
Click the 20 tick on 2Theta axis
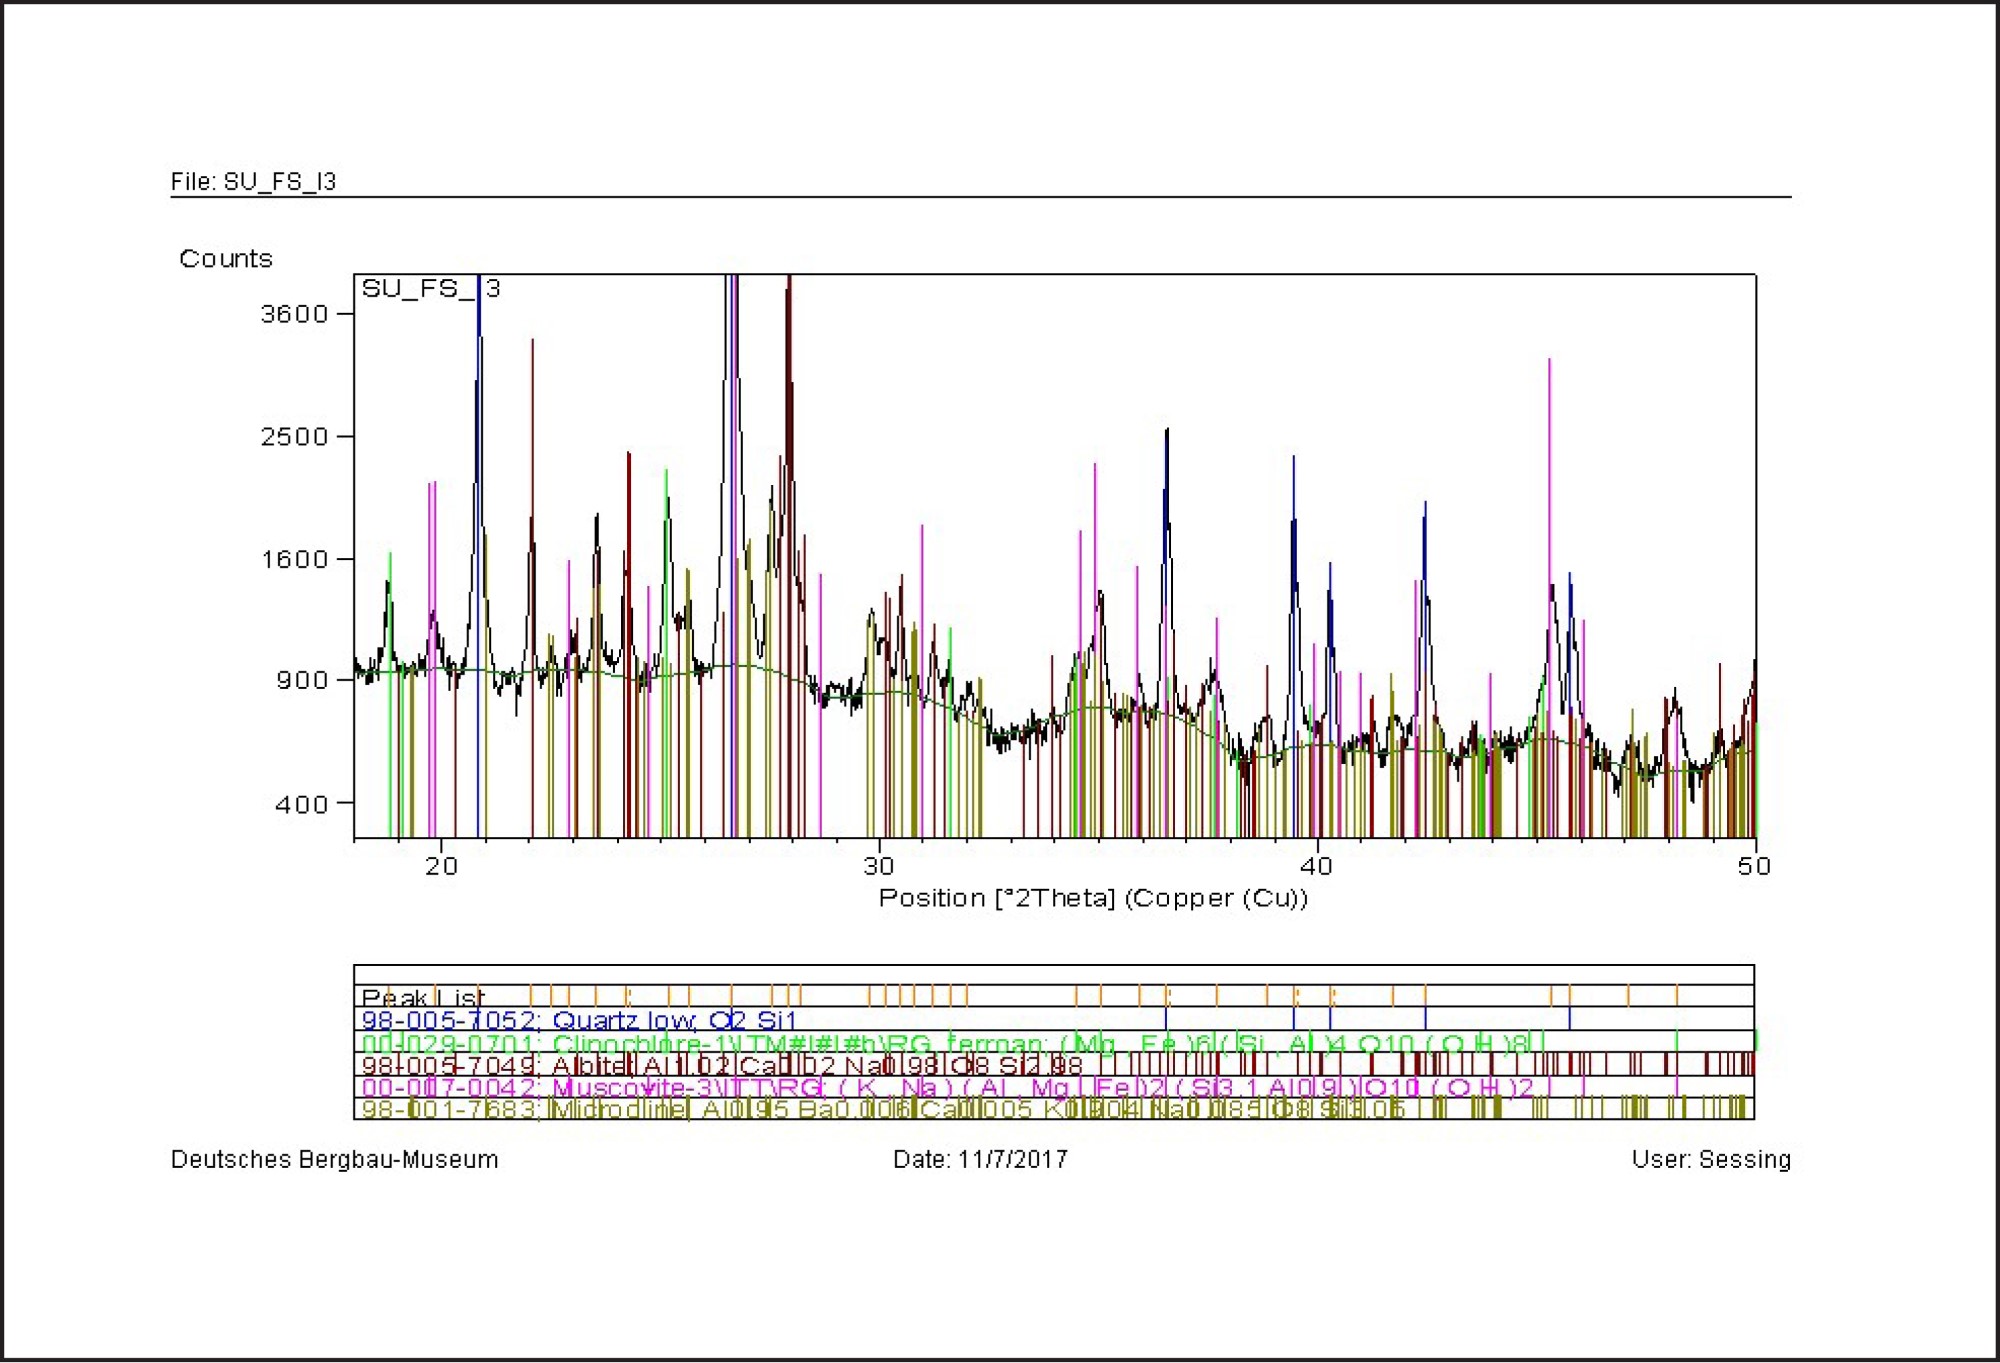(441, 866)
